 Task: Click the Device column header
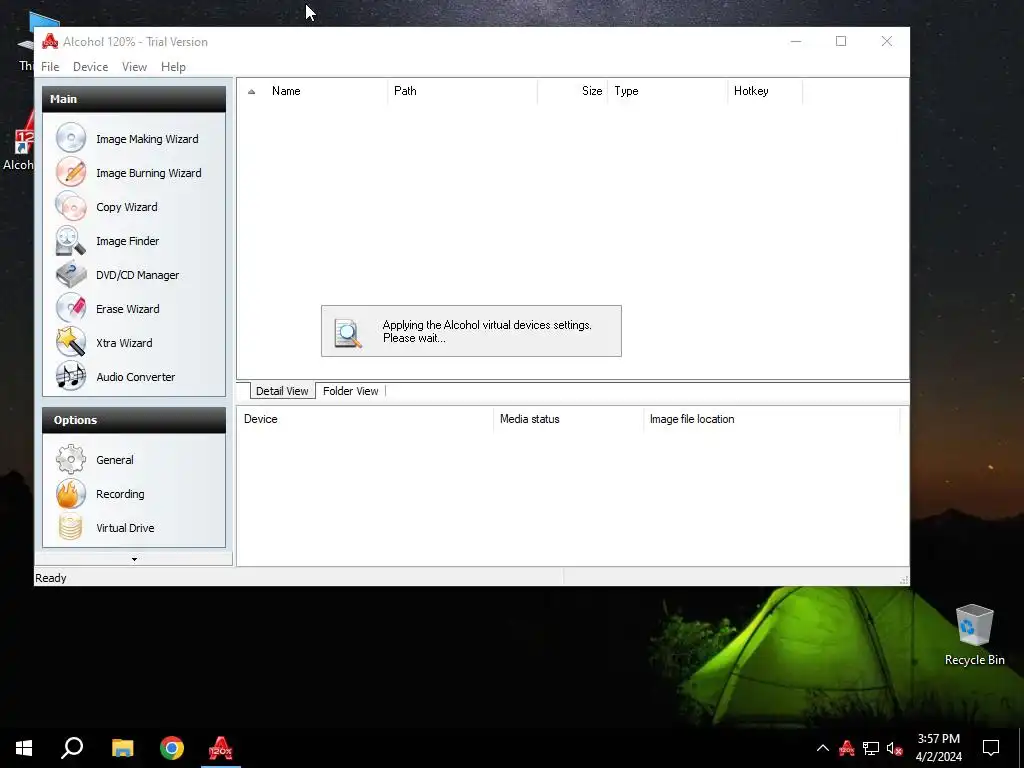[365, 419]
